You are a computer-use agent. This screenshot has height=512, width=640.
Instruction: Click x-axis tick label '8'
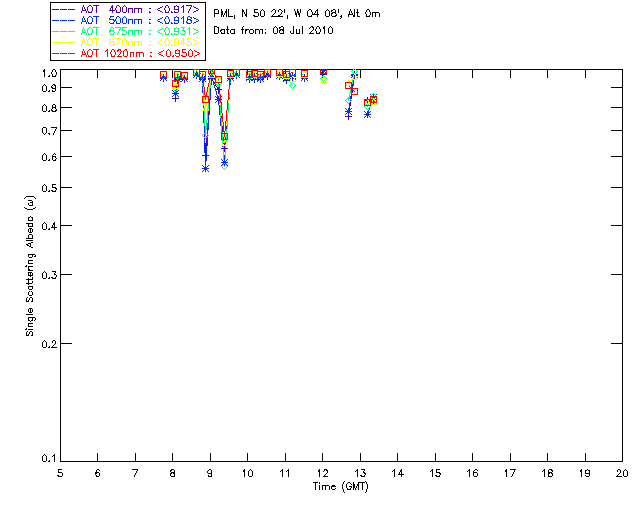(173, 473)
